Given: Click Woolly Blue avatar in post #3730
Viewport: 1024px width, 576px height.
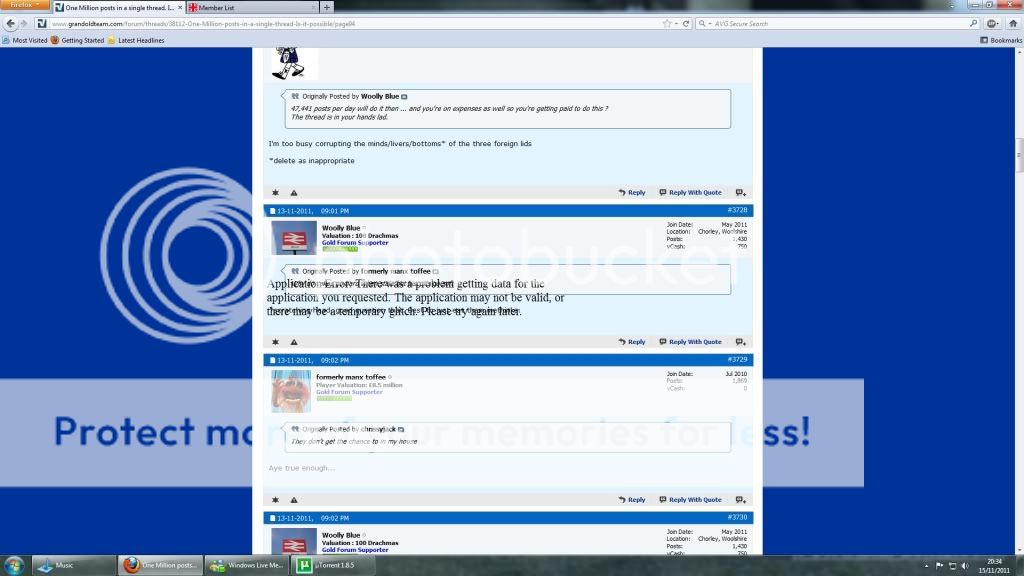Looking at the screenshot, I should [294, 541].
